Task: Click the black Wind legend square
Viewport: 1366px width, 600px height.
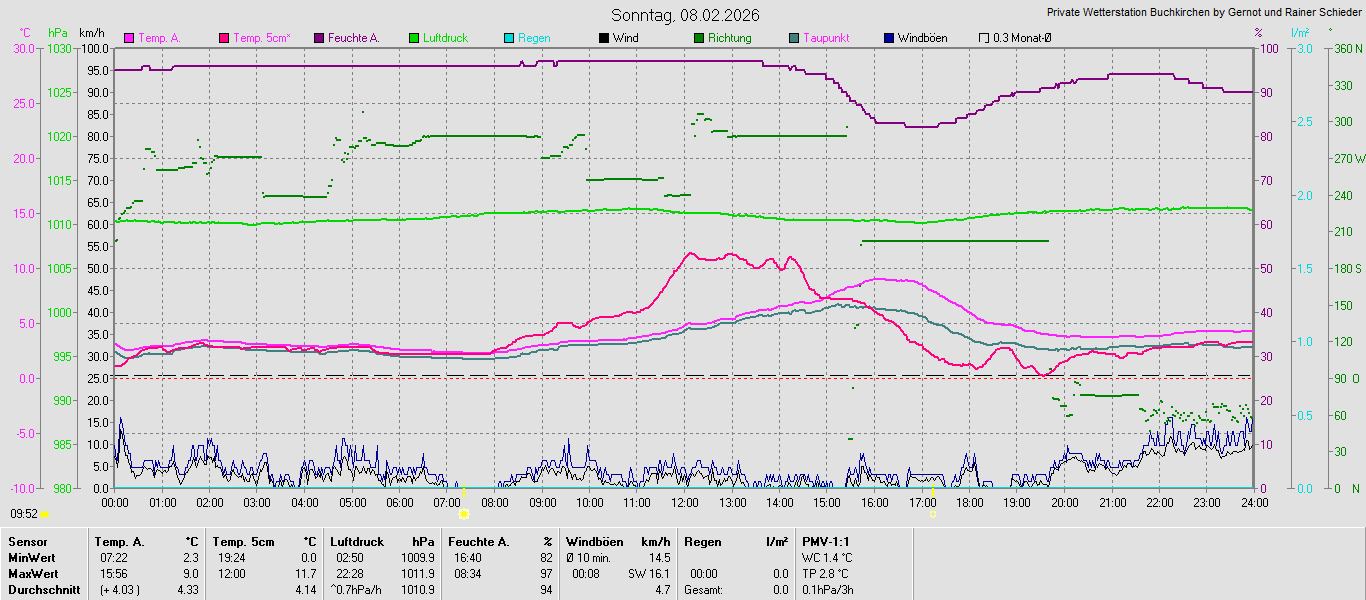Action: tap(604, 38)
